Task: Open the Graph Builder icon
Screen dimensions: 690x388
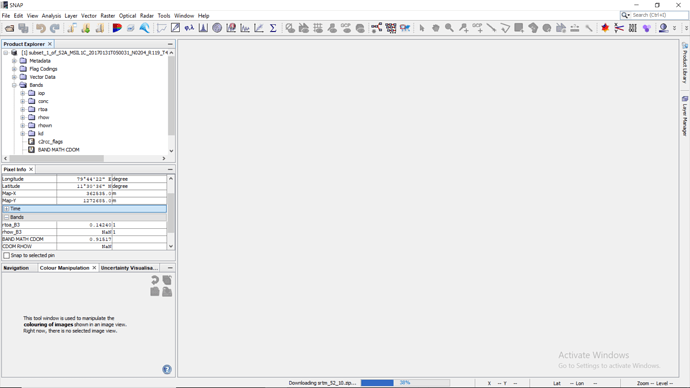Action: click(376, 28)
